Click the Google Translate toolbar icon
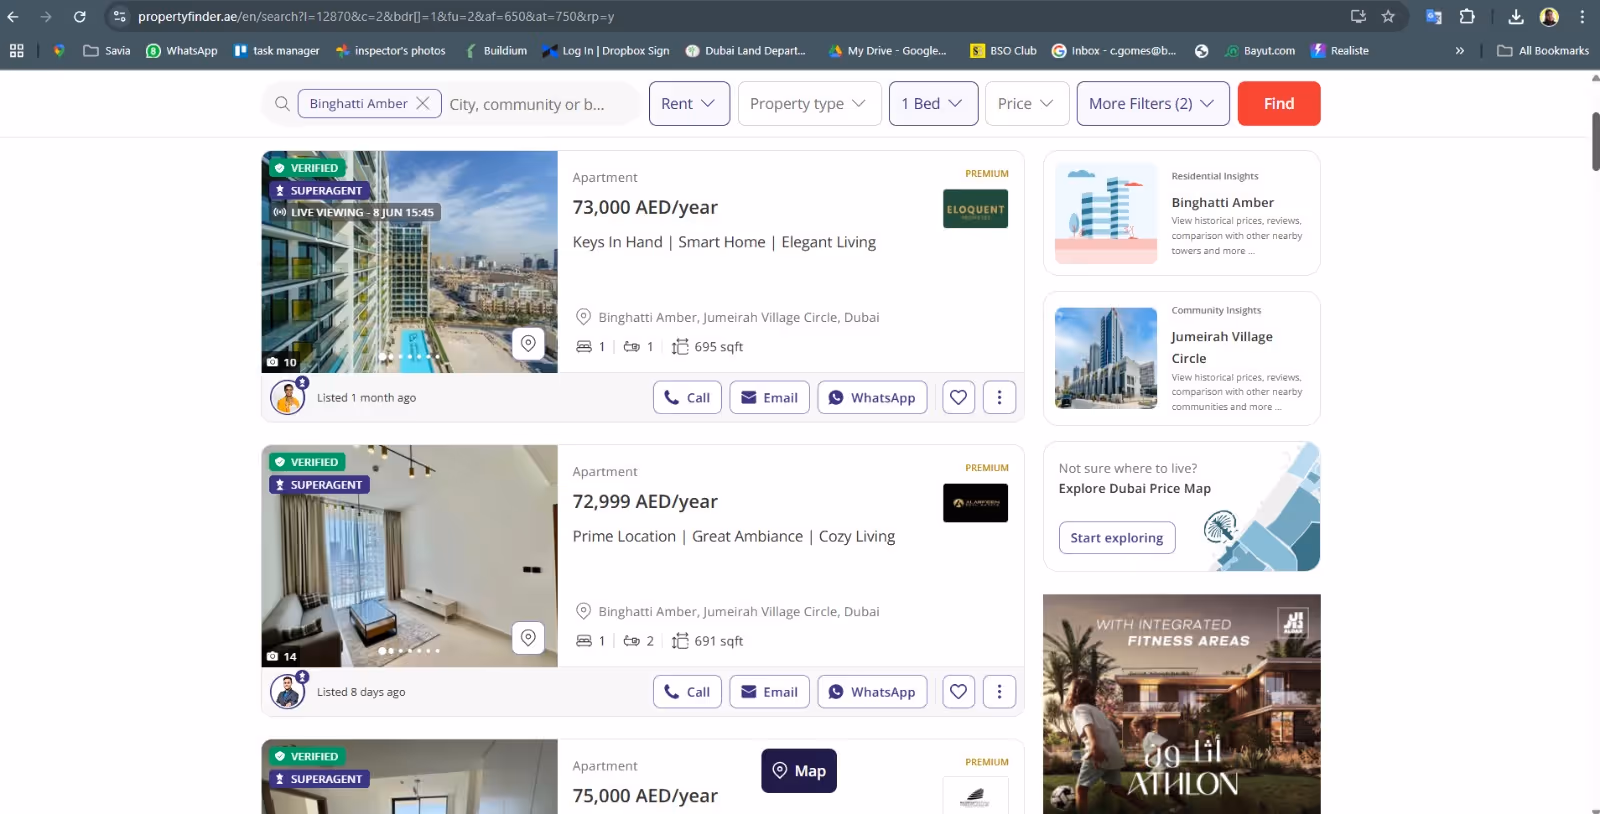 [x=1434, y=16]
